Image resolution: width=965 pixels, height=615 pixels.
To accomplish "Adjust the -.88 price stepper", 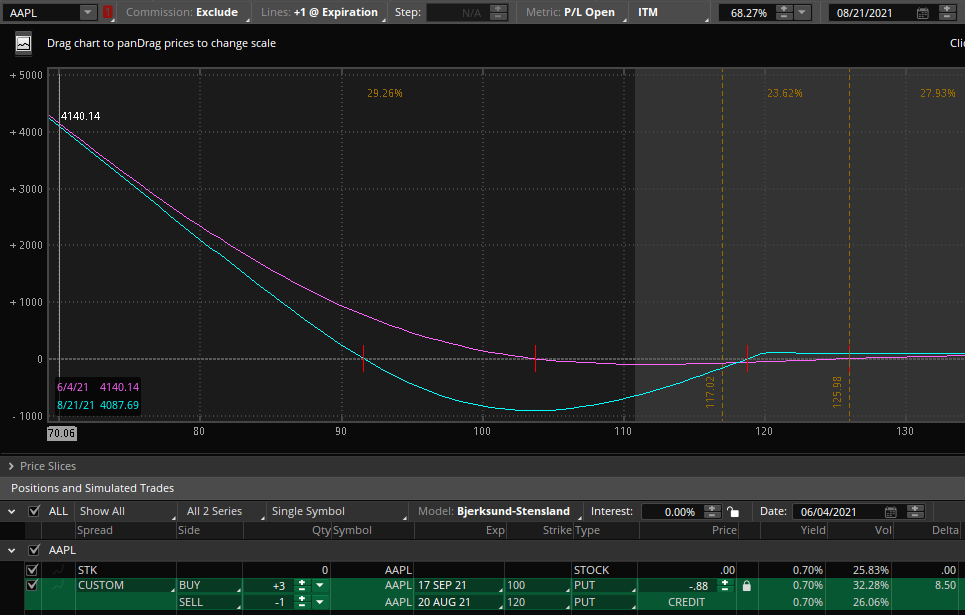I will 725,585.
